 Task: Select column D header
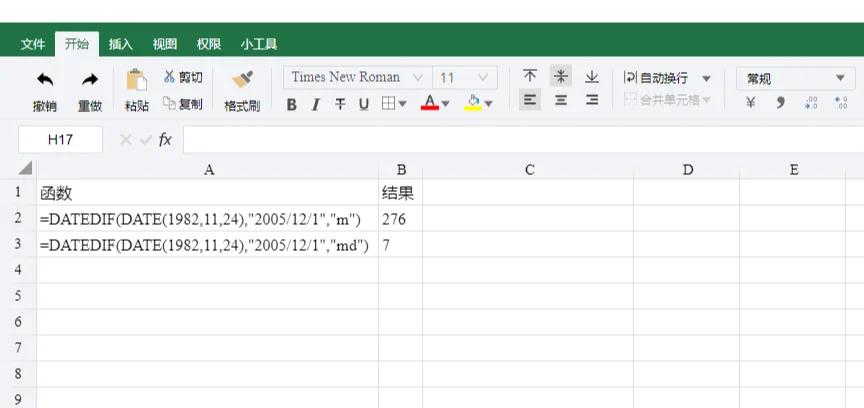(687, 169)
